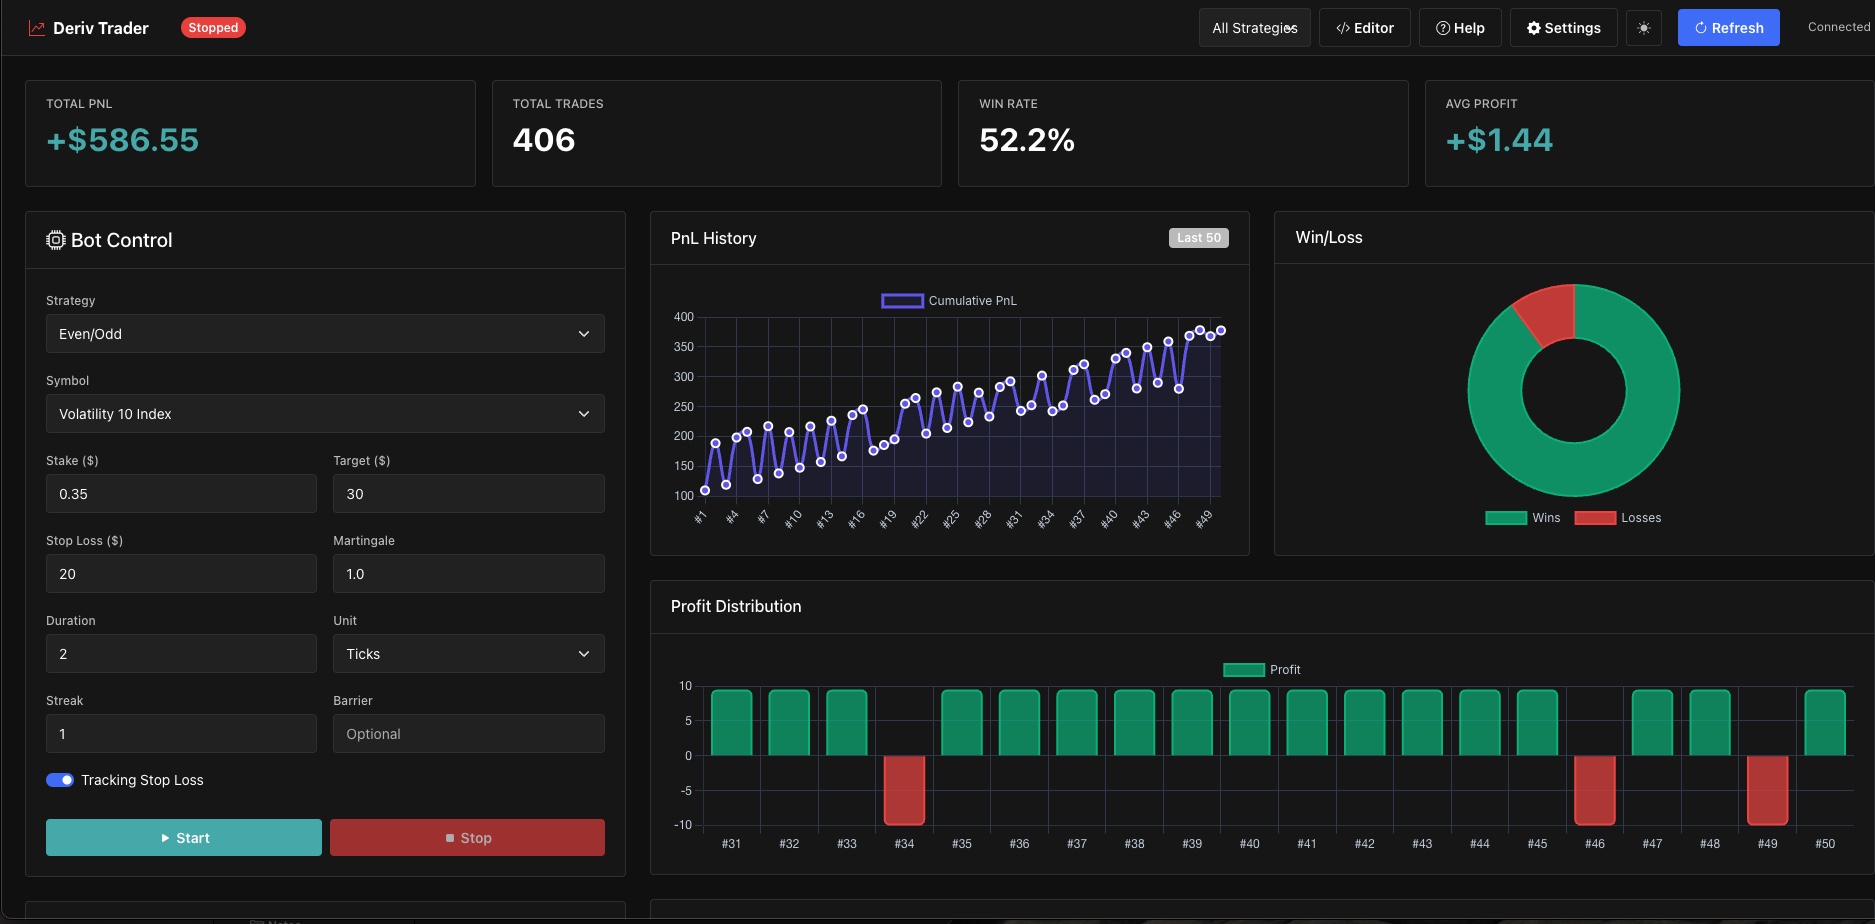1875x924 pixels.
Task: Open the All Strategies filter menu
Action: [x=1254, y=28]
